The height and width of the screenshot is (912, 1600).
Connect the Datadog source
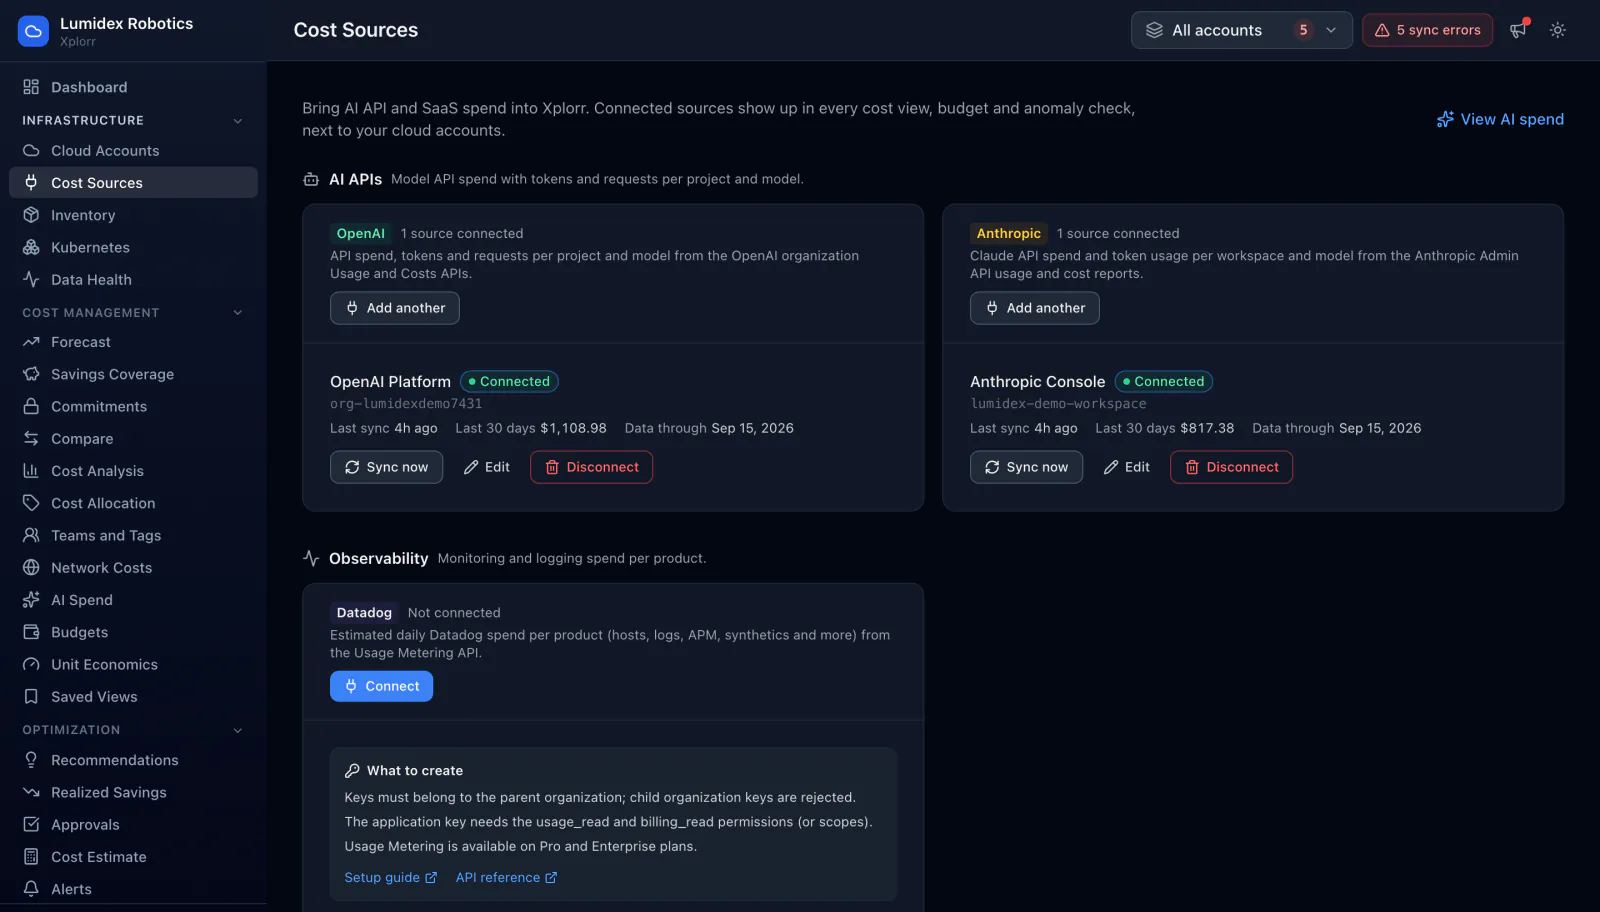pyautogui.click(x=381, y=686)
